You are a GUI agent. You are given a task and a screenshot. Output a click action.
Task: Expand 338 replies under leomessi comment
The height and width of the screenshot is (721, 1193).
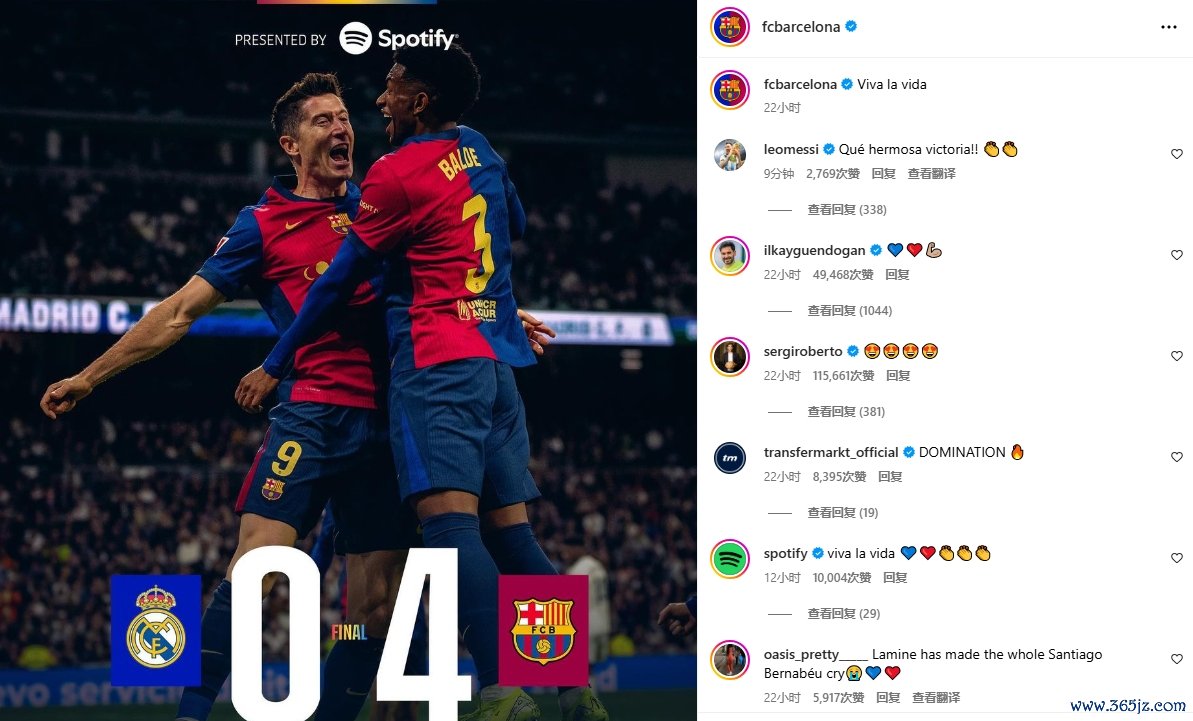pos(847,210)
